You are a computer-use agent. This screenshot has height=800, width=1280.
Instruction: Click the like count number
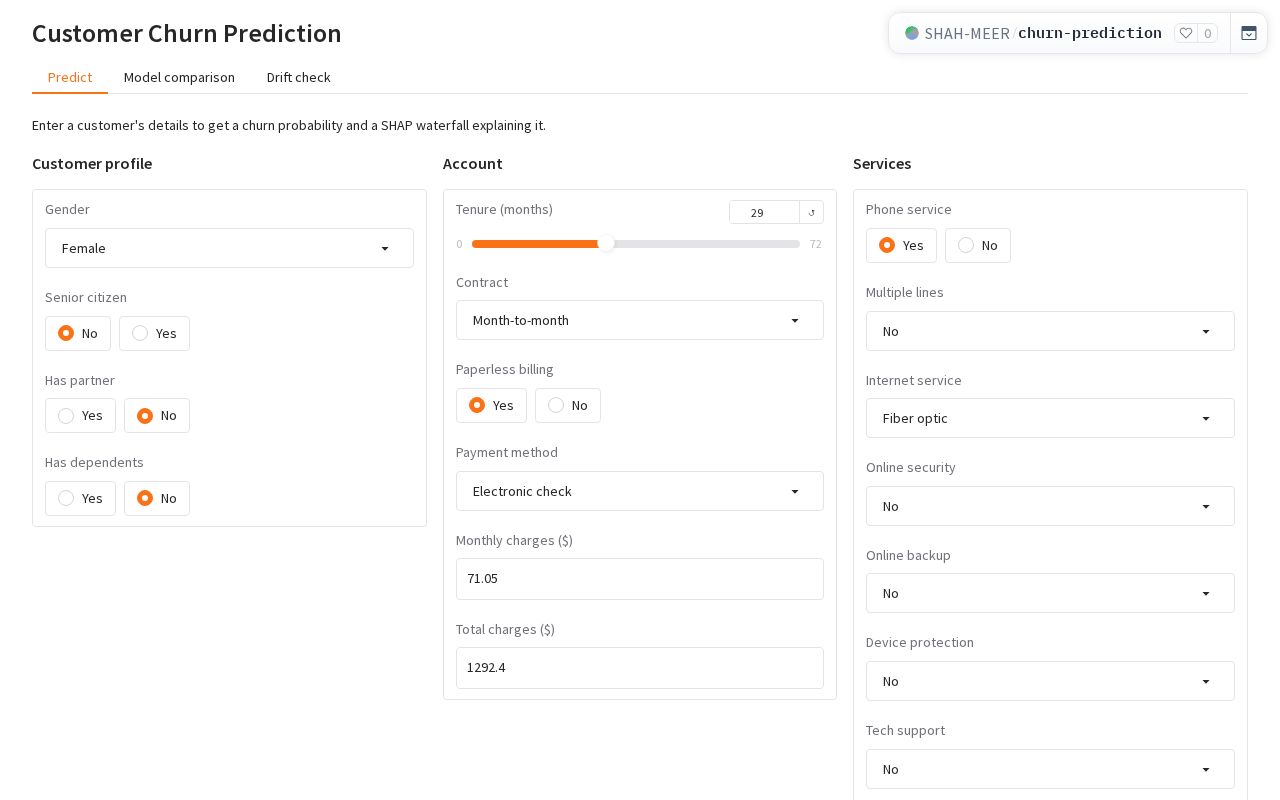1207,33
